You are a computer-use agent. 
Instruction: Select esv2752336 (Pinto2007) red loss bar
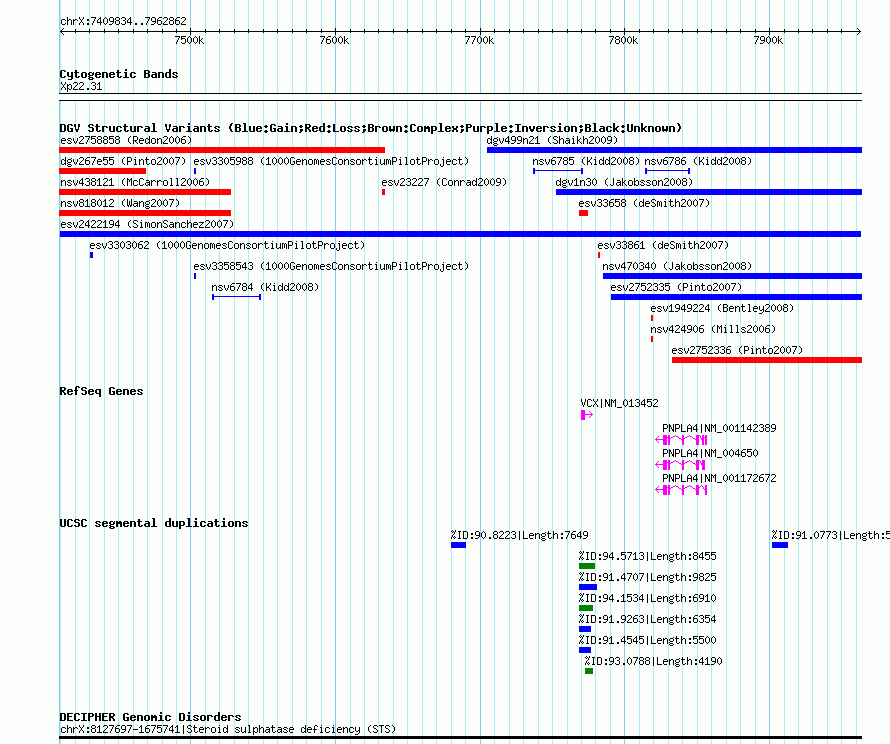[x=767, y=360]
